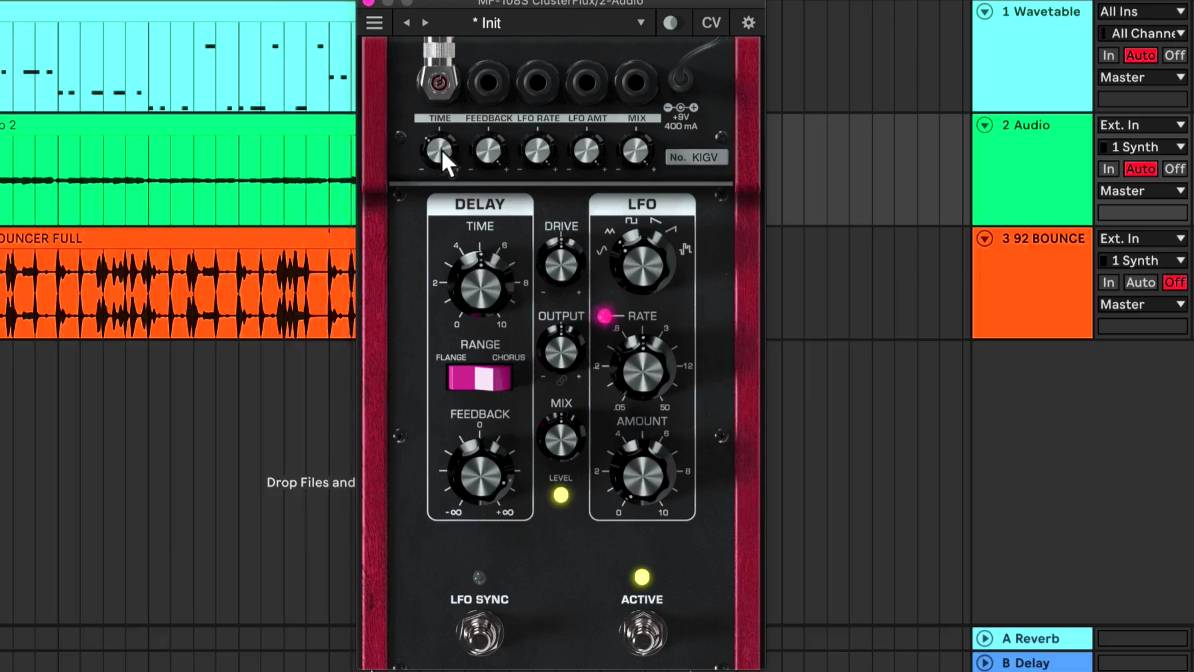Open 2 Audio Ext. In dropdown
Viewport: 1194px width, 672px height.
pyautogui.click(x=1142, y=125)
